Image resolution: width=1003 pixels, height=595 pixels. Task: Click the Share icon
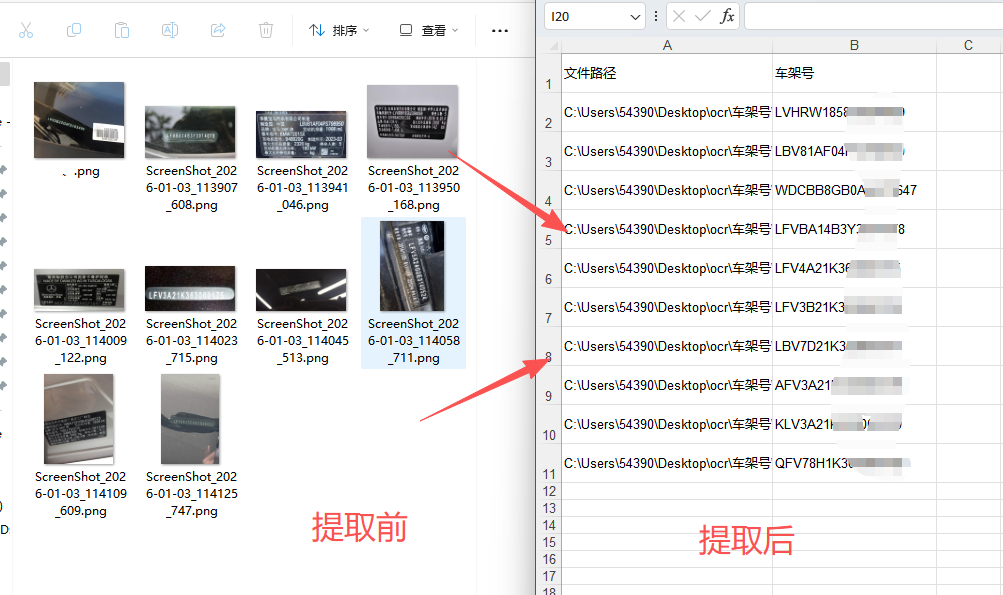pos(217,30)
